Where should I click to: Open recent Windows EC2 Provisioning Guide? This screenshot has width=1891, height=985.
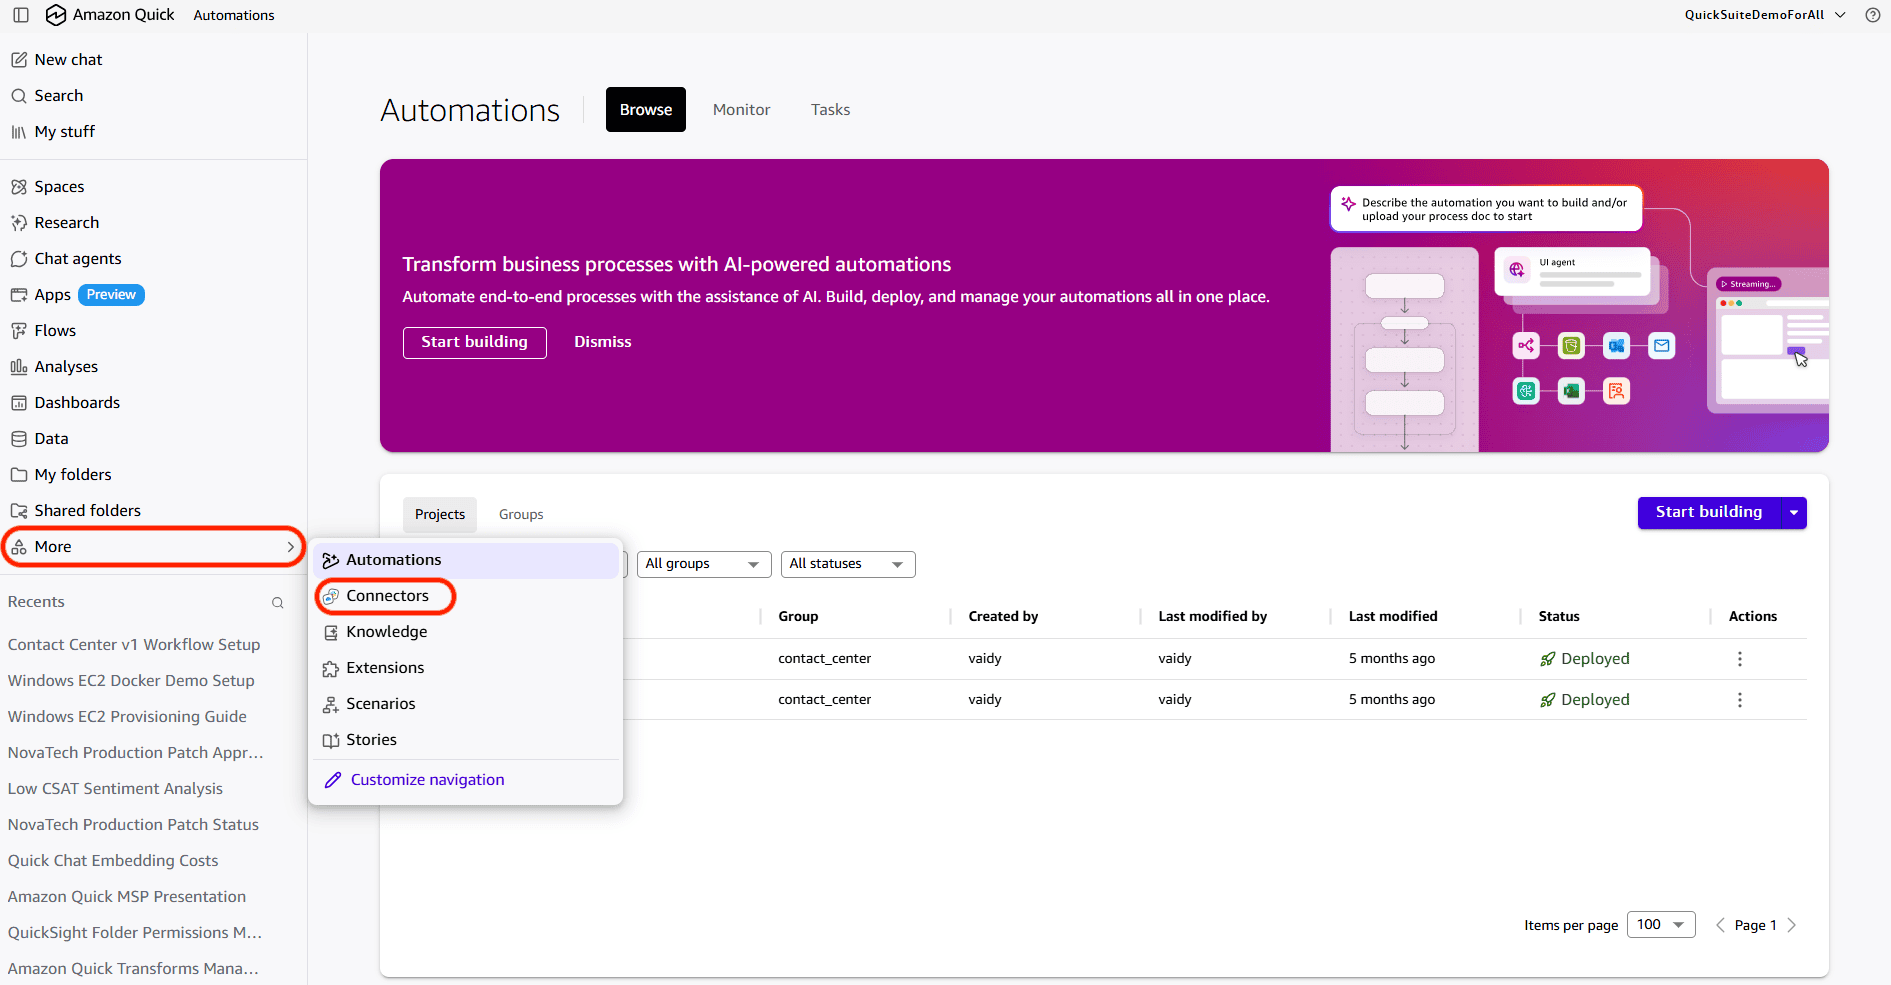[x=127, y=717]
